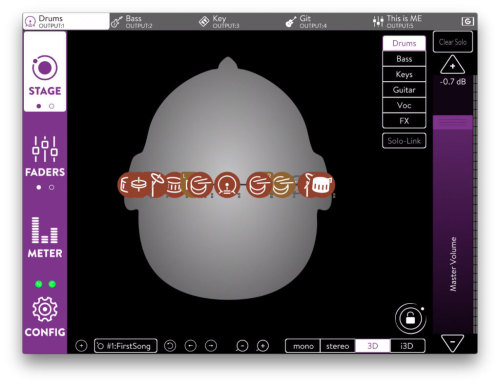Open the CONFIG gear settings
This screenshot has width=500, height=386.
[45, 317]
